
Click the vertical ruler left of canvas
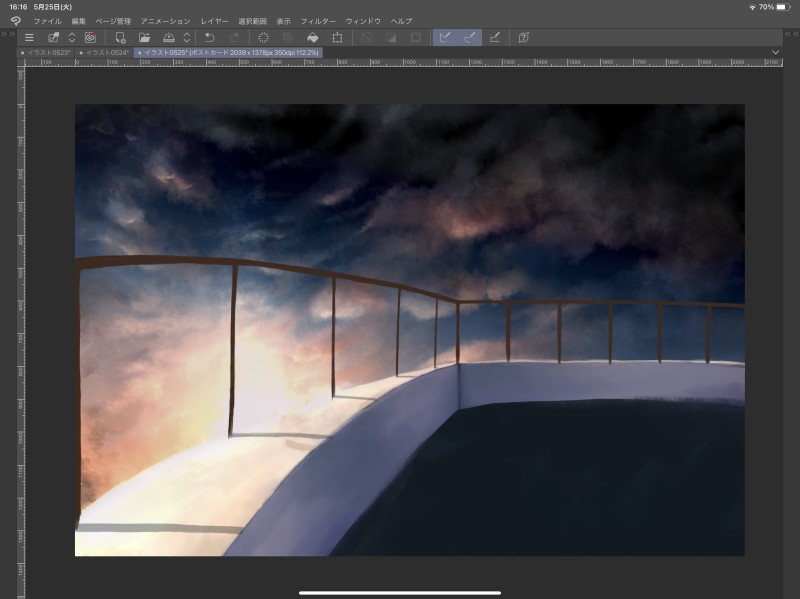tap(21, 333)
